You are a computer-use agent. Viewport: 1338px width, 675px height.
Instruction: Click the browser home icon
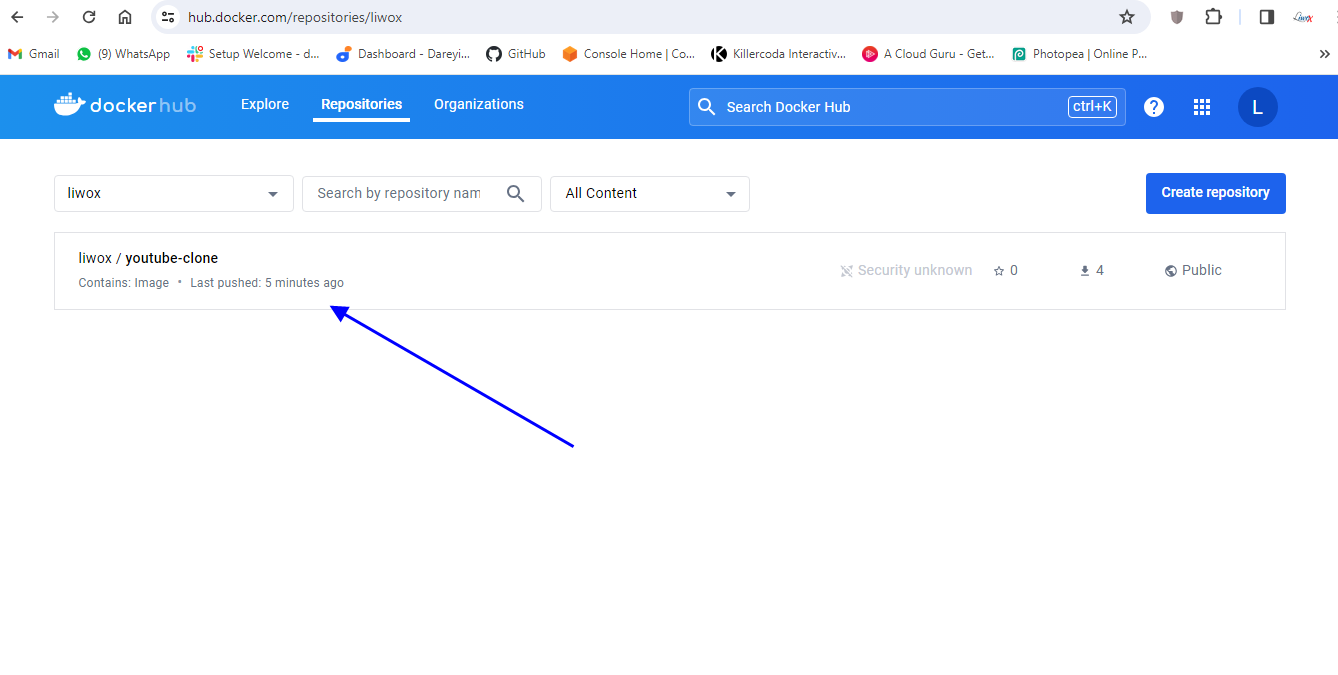coord(125,17)
